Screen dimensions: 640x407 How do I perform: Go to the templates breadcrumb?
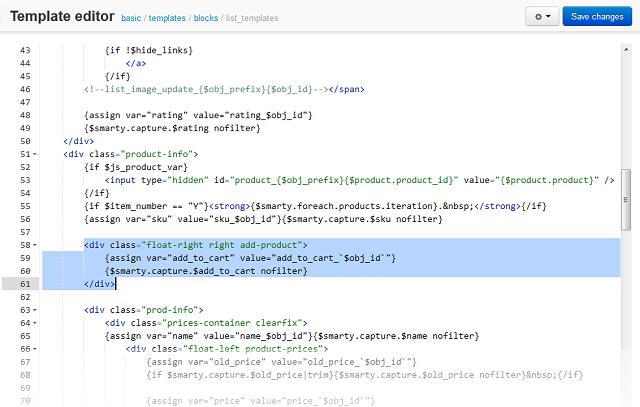click(x=167, y=18)
